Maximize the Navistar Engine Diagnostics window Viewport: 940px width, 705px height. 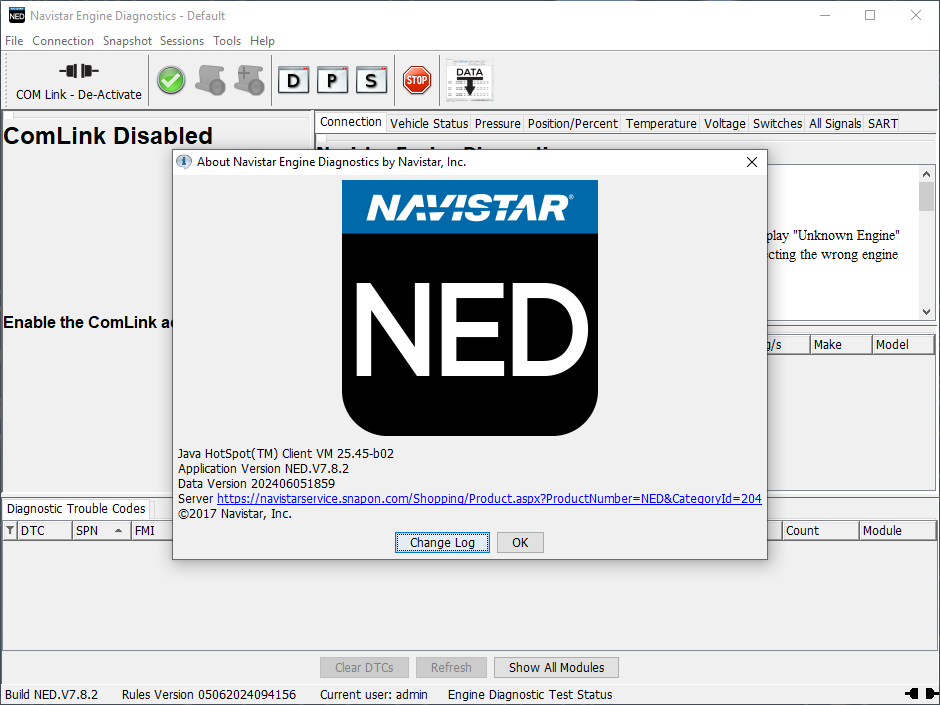pos(870,16)
